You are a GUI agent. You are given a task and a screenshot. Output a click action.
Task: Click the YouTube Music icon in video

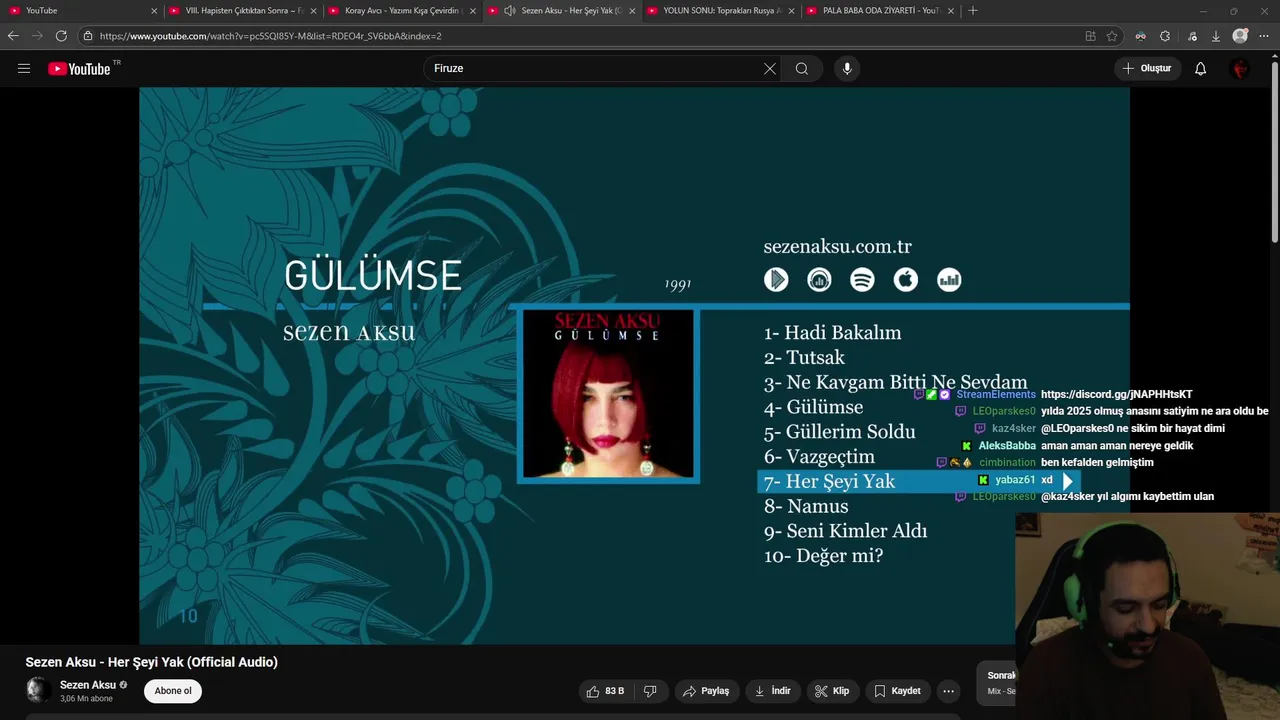[819, 280]
